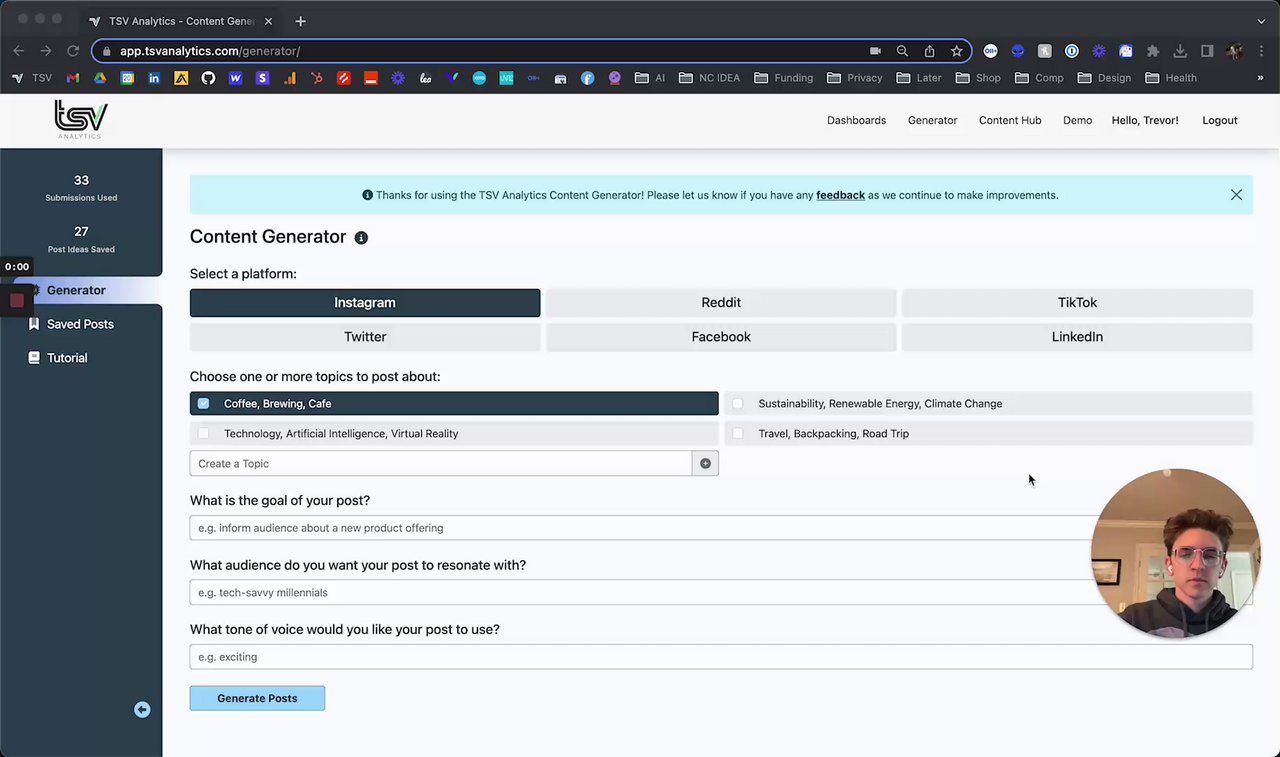Select Instagram as the platform

365,303
